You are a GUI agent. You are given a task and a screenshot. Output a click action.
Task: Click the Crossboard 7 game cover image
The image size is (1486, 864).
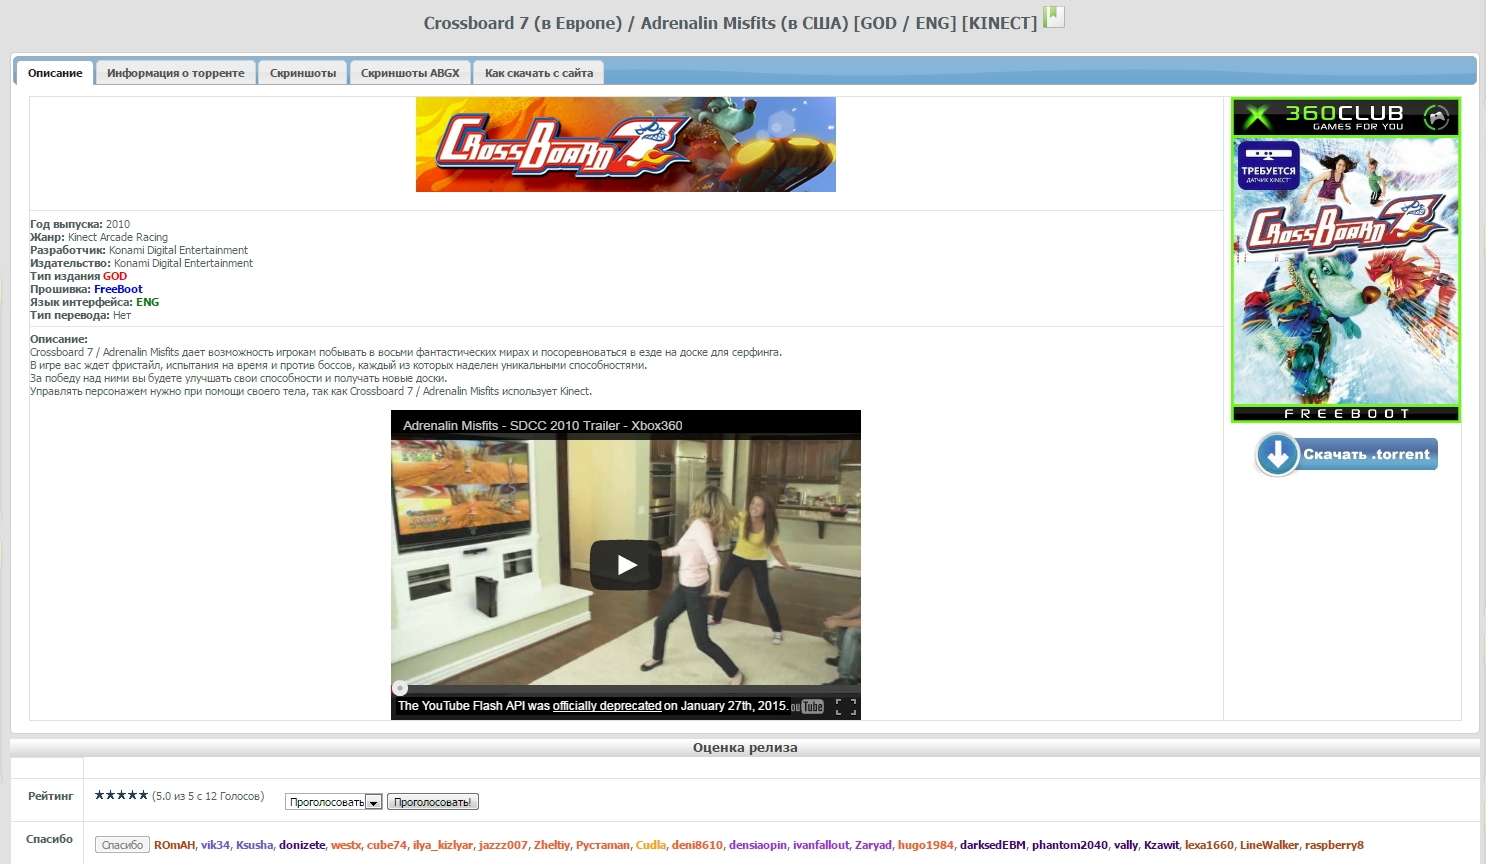(x=1346, y=260)
